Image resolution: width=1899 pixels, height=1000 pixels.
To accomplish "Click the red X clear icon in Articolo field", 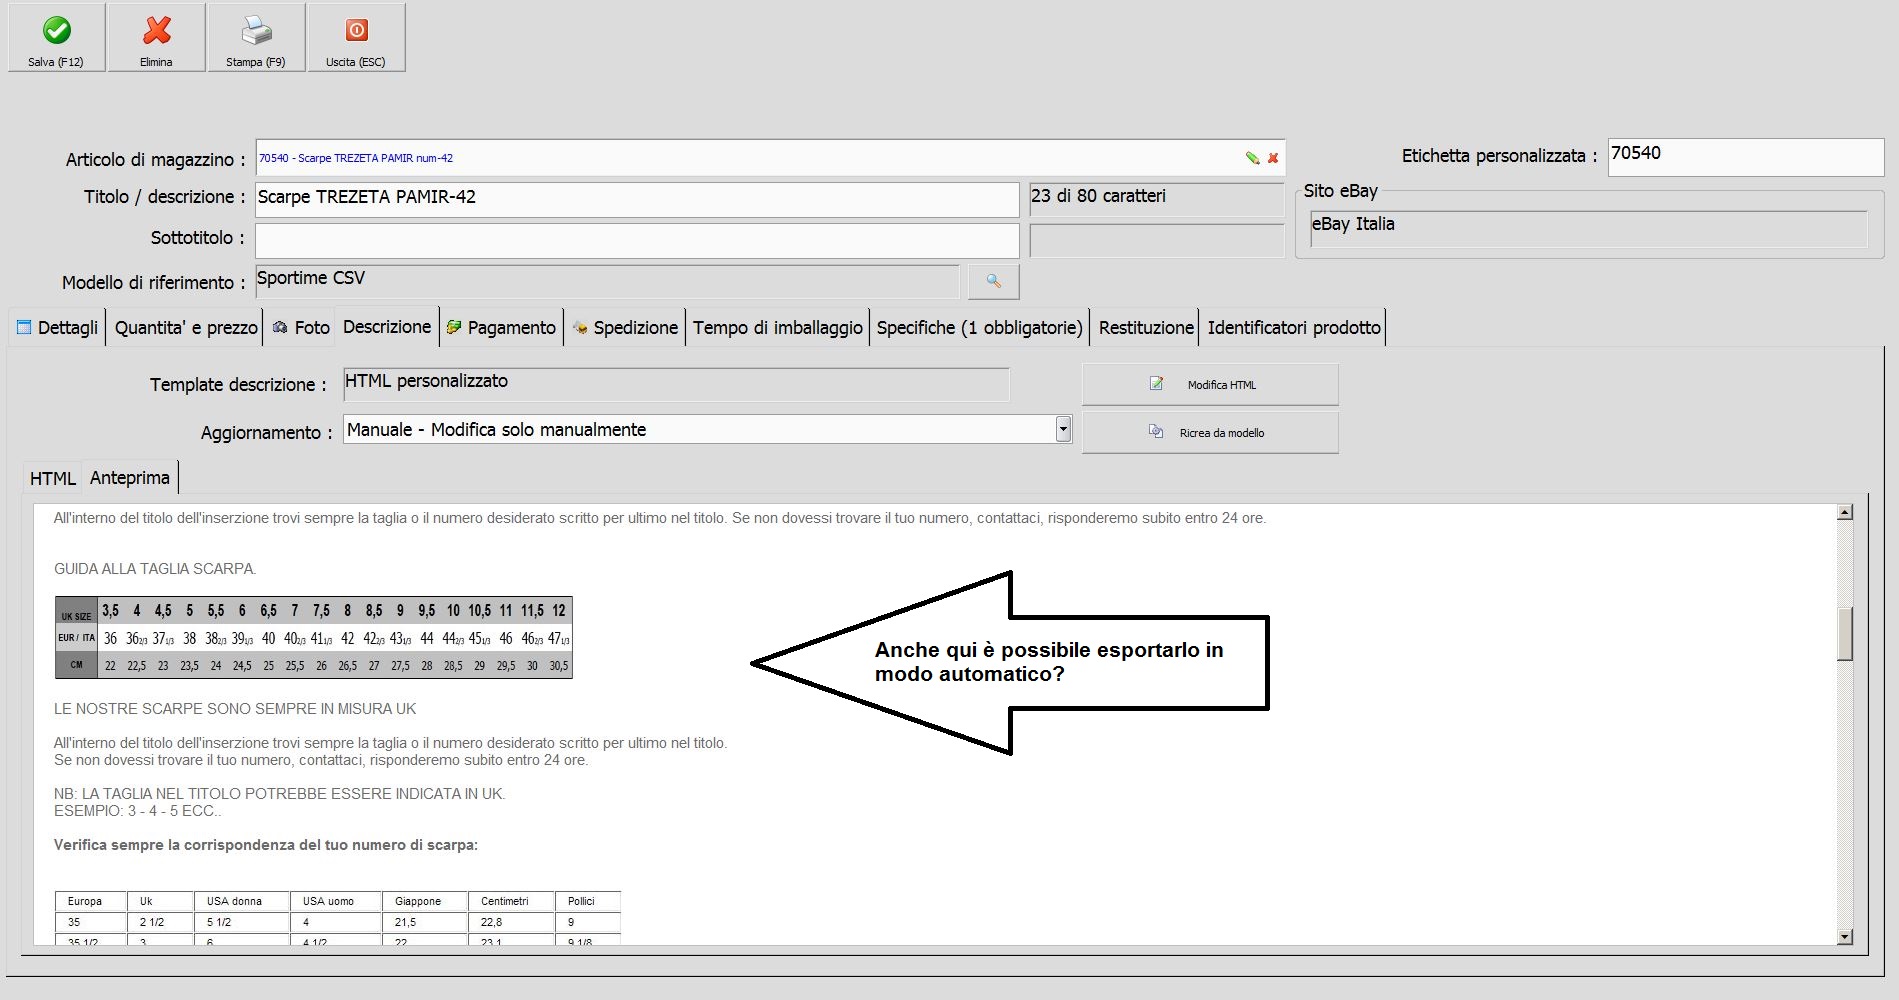I will pyautogui.click(x=1273, y=158).
